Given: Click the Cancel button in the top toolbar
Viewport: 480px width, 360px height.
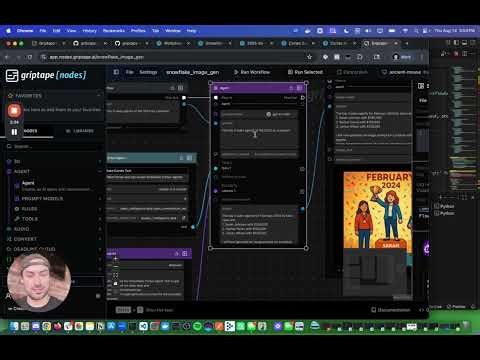Looking at the screenshot, I should coord(352,72).
